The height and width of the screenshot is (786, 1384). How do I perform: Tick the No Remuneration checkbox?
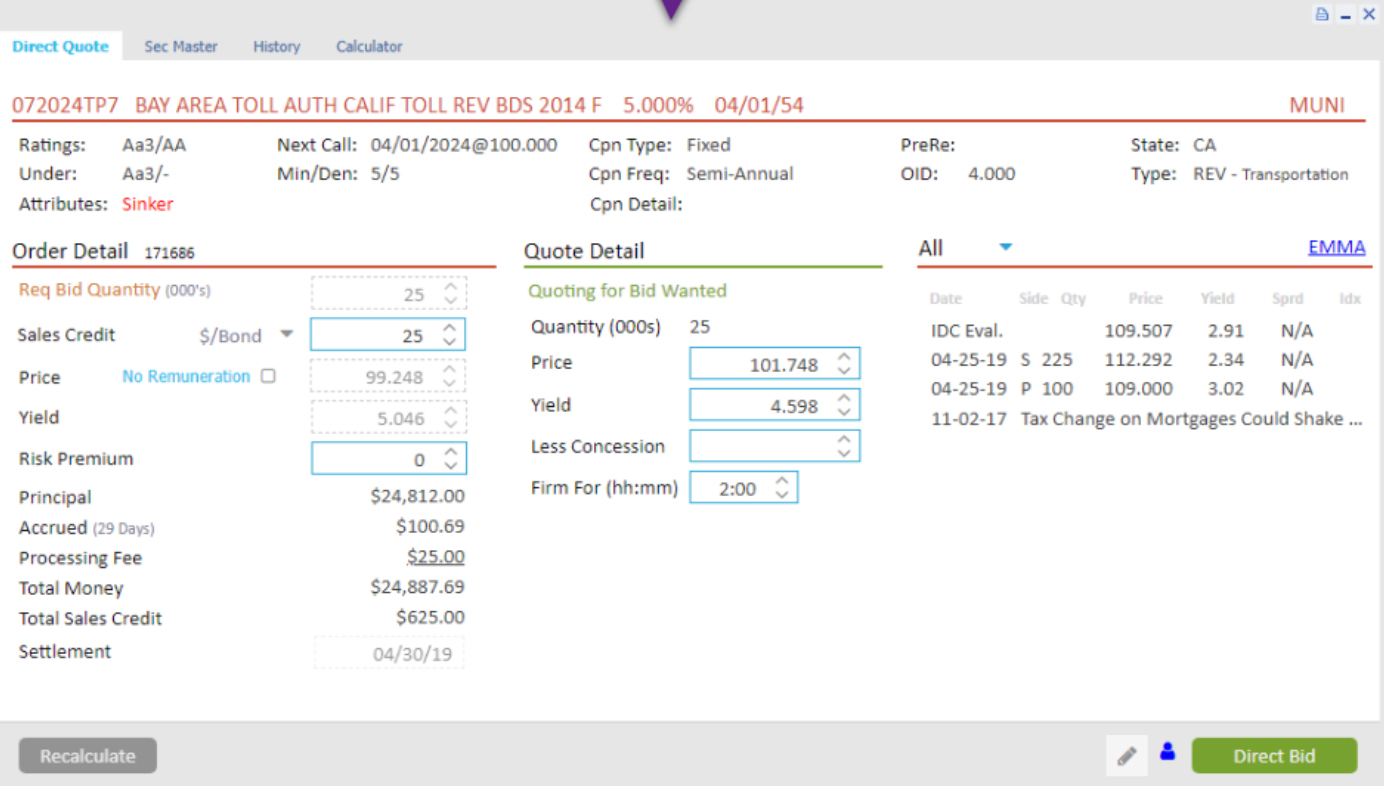point(267,376)
